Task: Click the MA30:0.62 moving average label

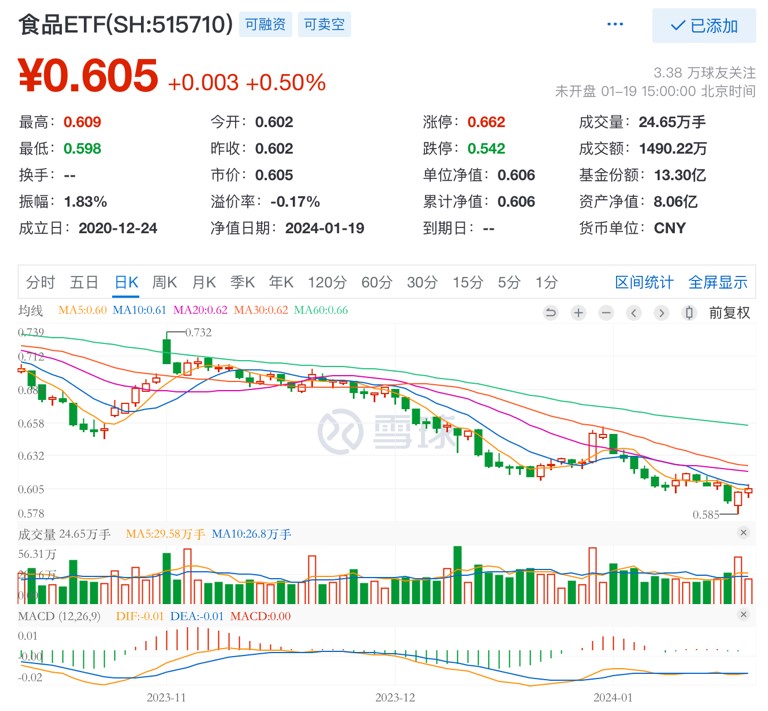Action: [x=261, y=310]
